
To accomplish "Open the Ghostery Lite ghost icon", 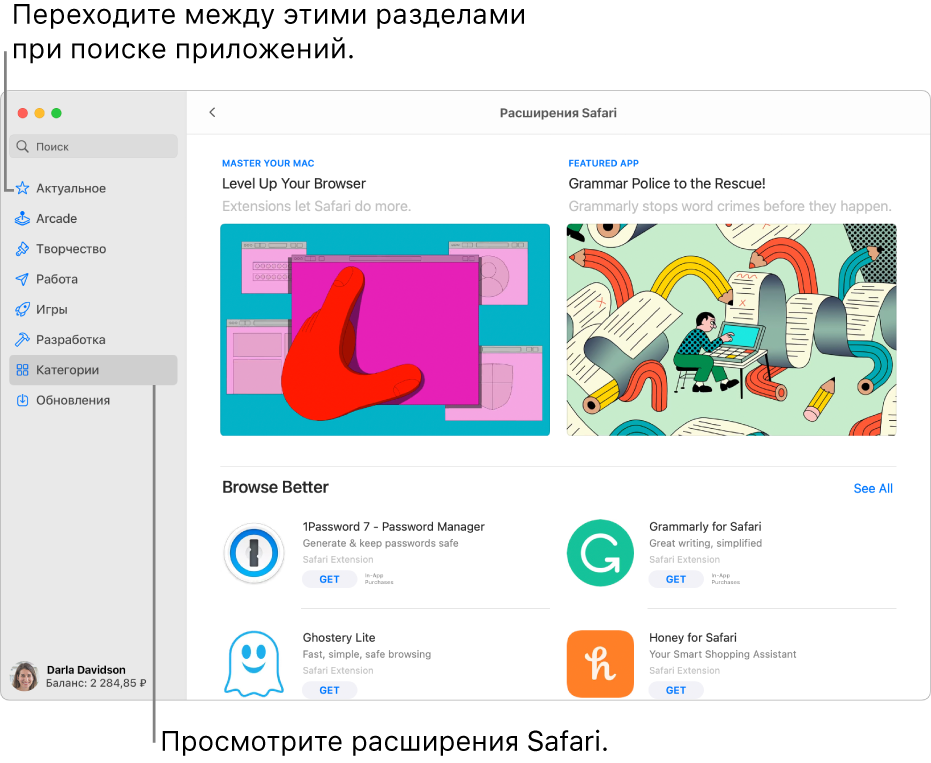I will click(x=254, y=664).
